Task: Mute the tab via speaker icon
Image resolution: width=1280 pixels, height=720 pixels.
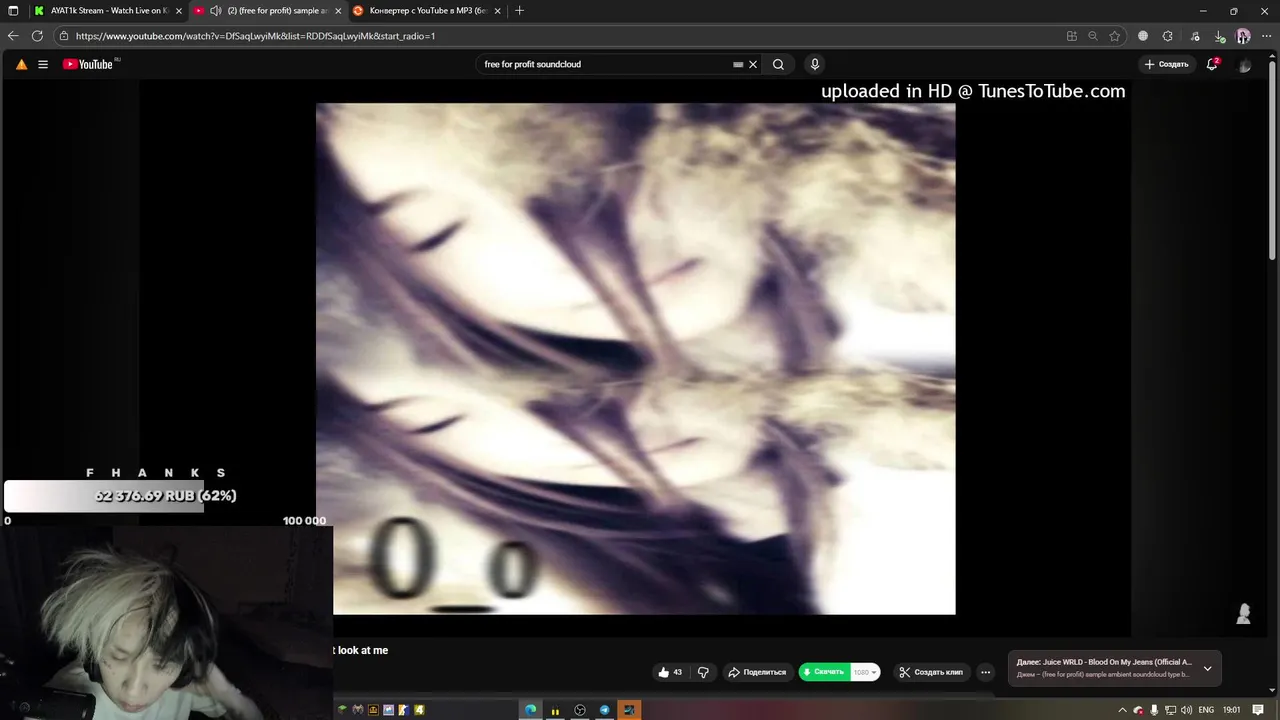Action: coord(215,11)
